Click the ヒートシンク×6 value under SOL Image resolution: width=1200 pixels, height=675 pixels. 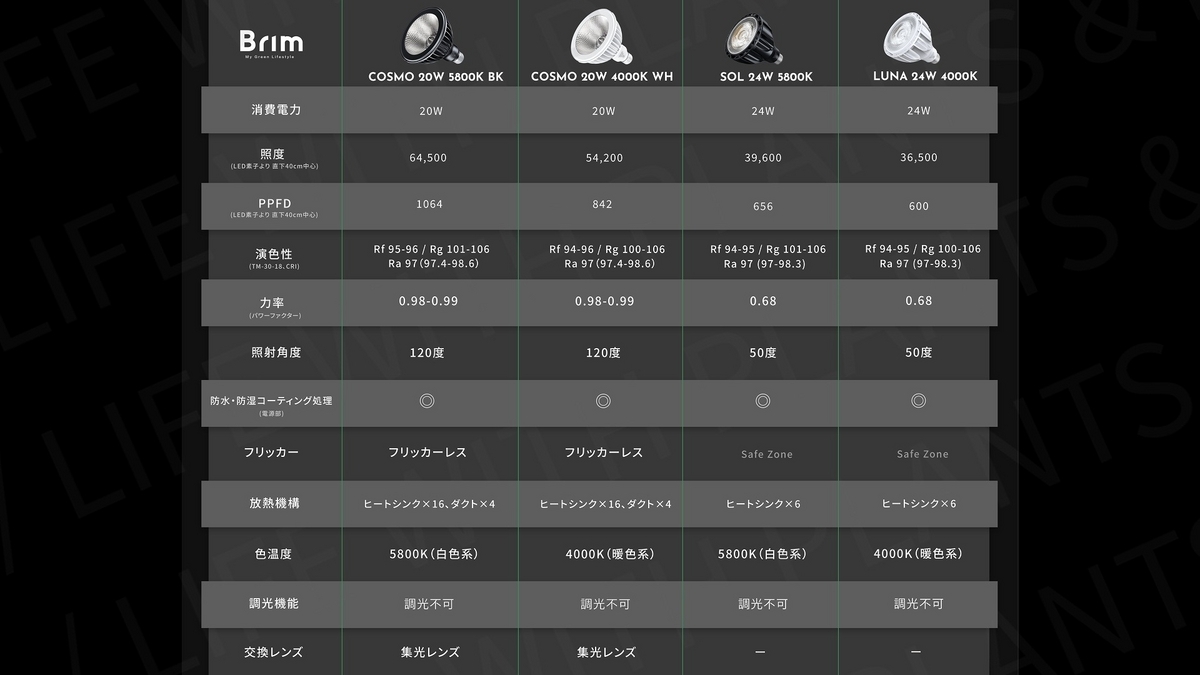click(763, 504)
